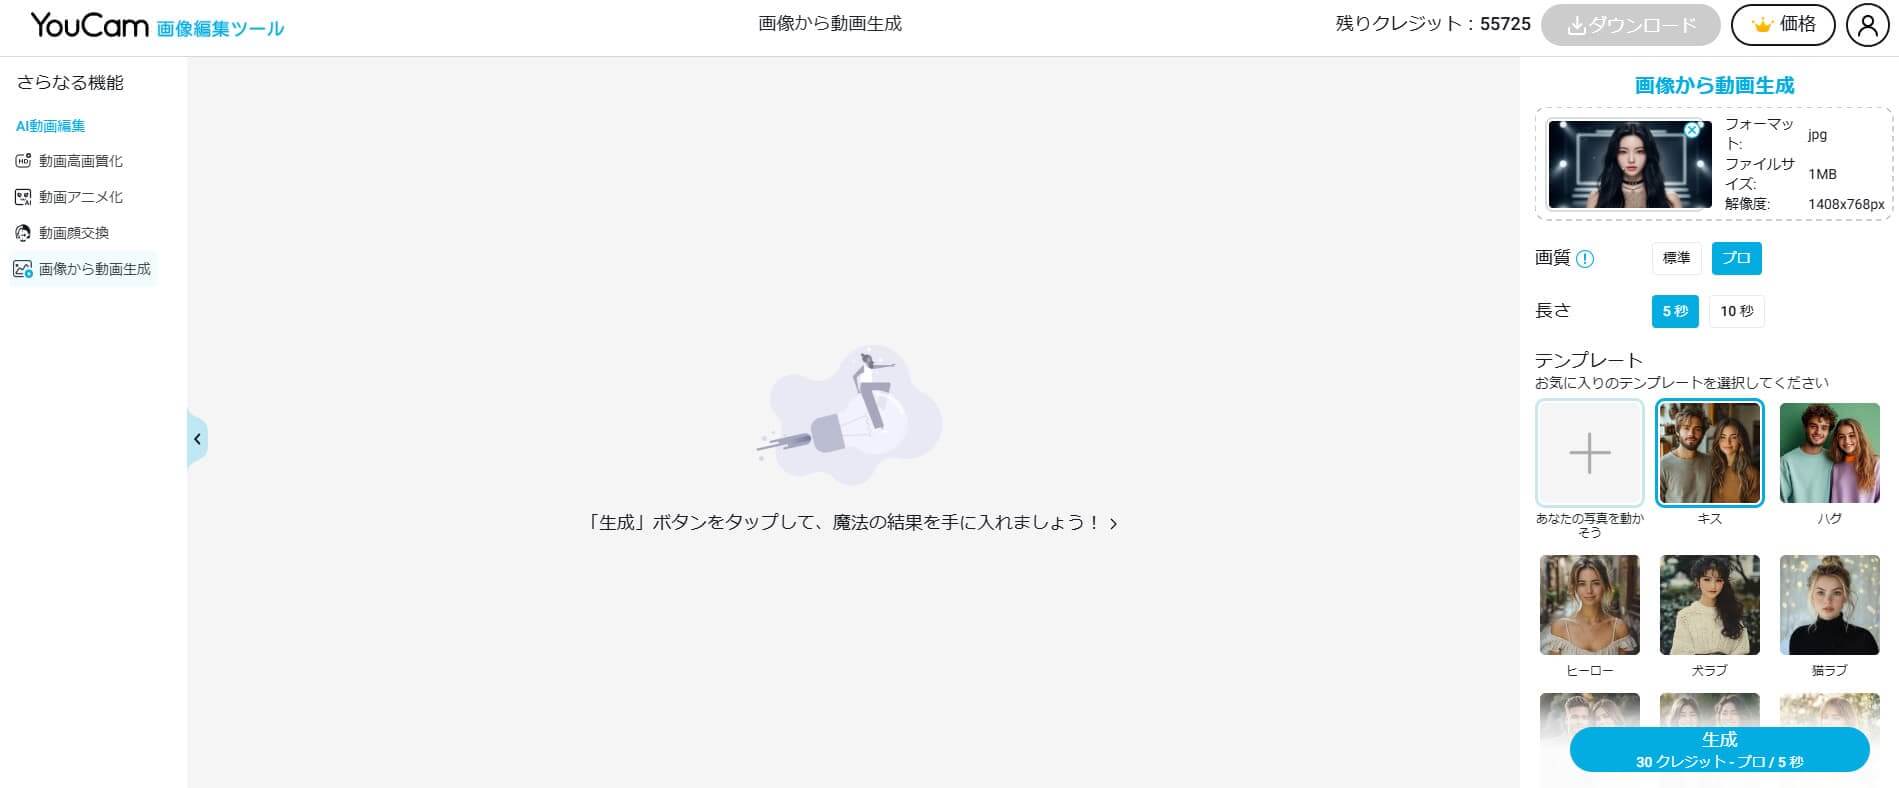
Task: Click the 画像から動画生成 page title at top
Action: coord(830,23)
